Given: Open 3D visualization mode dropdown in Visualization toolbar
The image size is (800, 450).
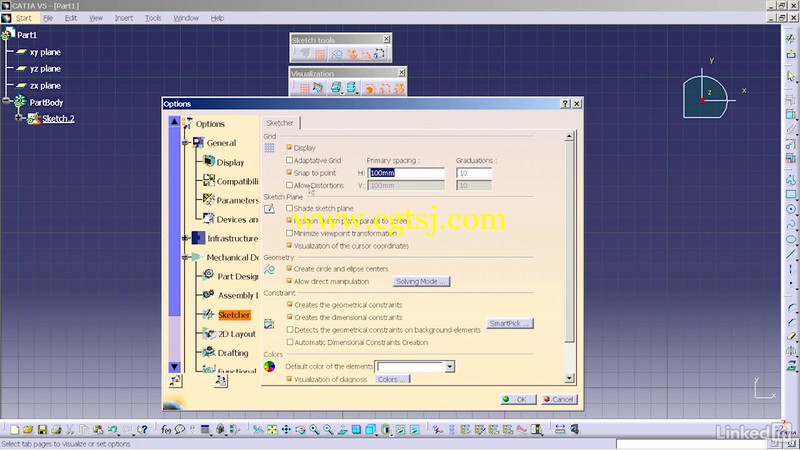Looking at the screenshot, I should [x=342, y=93].
